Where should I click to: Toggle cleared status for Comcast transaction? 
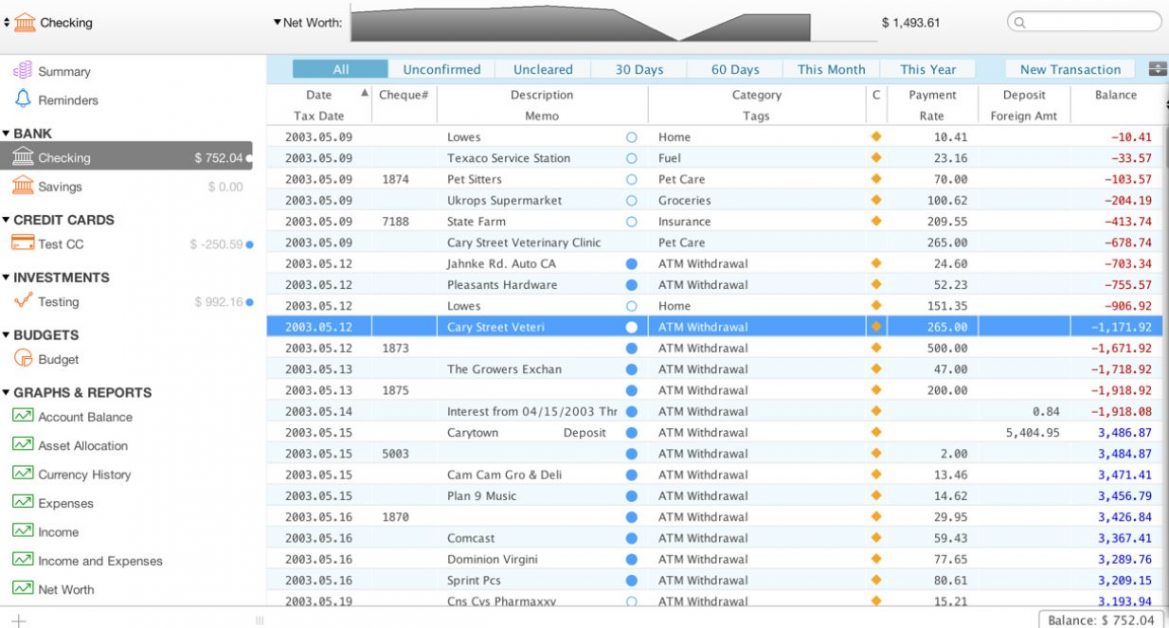click(631, 538)
